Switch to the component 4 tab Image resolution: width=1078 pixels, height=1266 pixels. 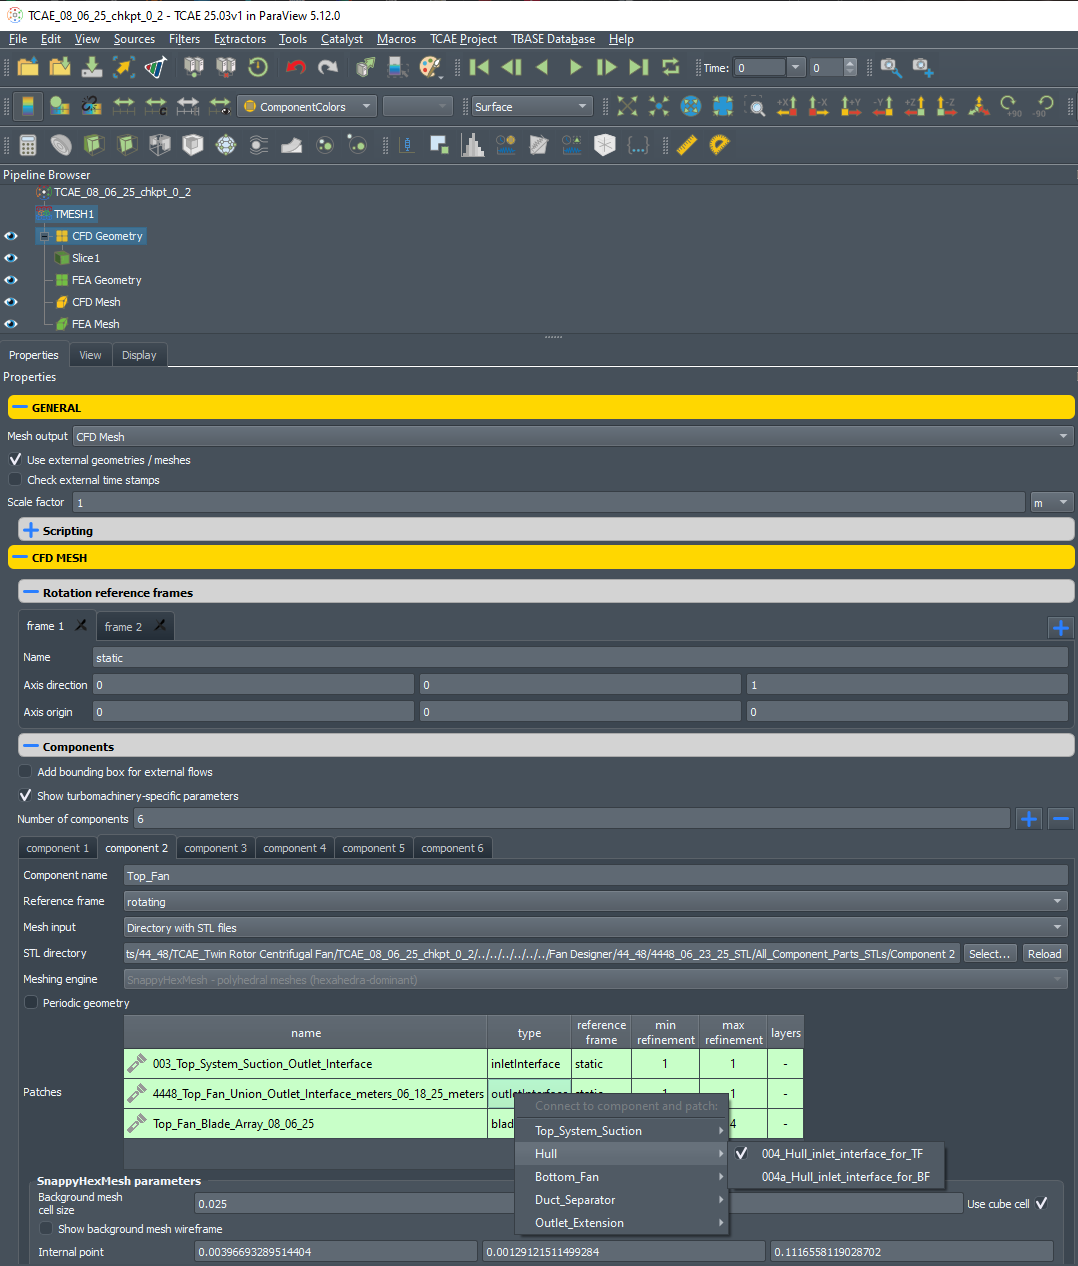click(x=294, y=848)
